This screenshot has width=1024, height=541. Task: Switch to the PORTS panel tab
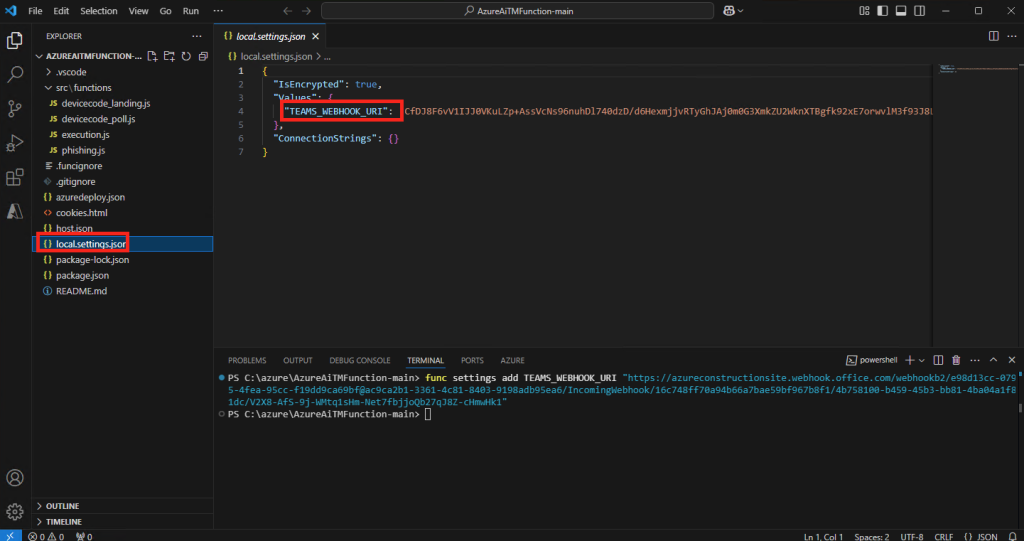click(472, 361)
